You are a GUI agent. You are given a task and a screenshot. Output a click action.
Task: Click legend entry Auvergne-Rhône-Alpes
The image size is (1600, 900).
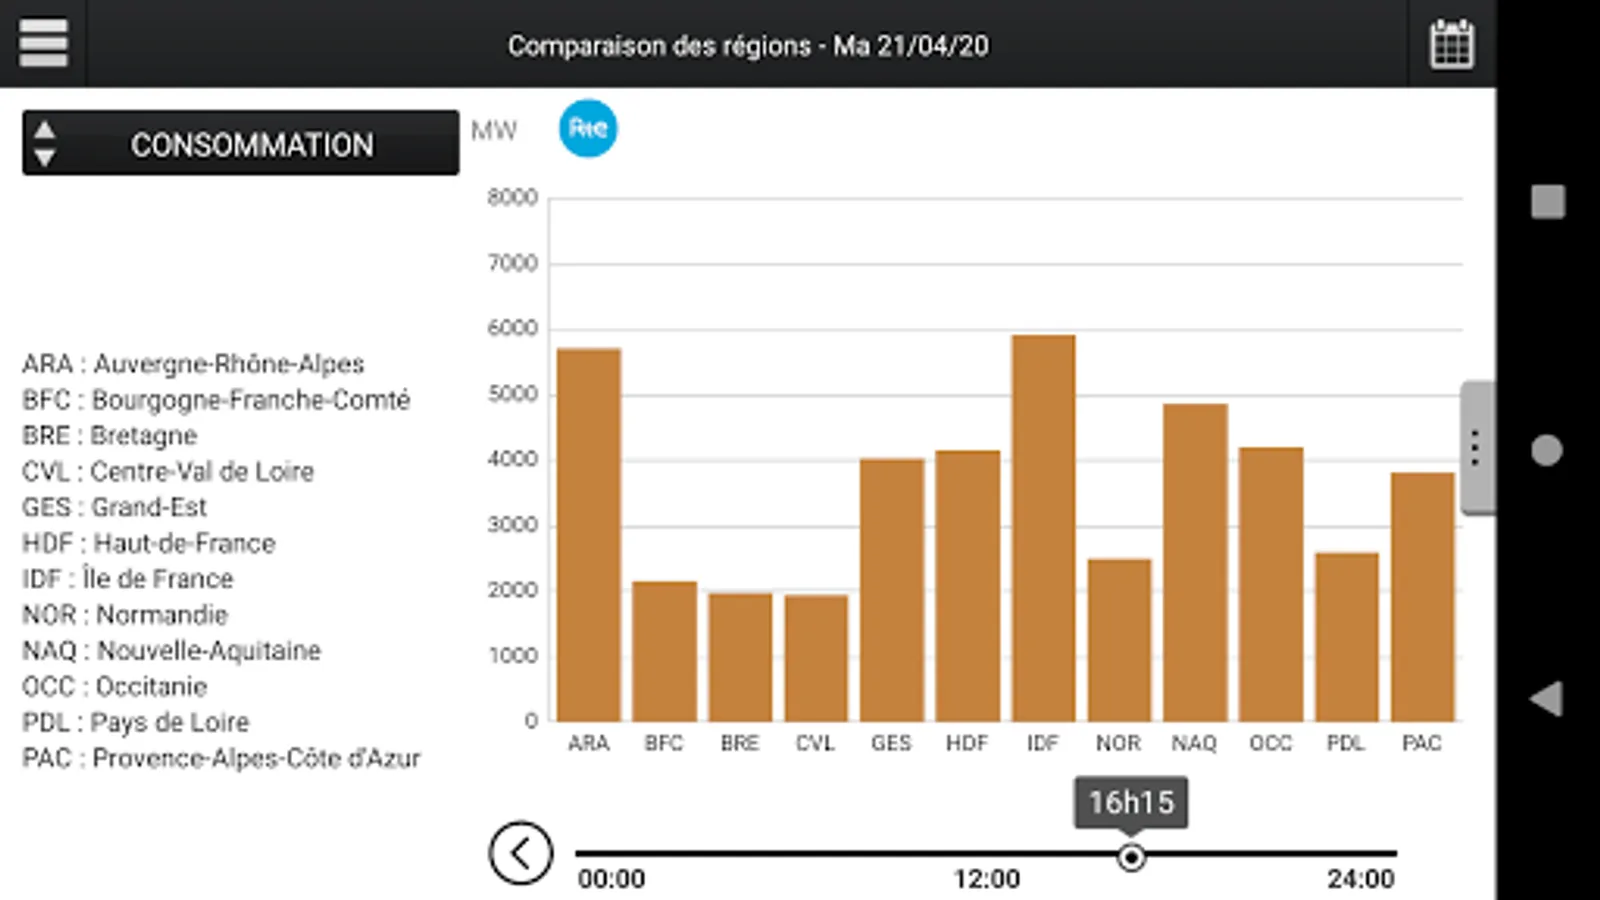[x=193, y=364]
